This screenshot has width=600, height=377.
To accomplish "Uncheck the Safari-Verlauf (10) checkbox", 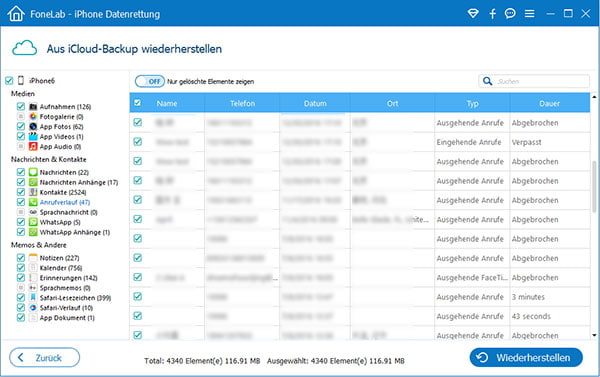I will coord(21,307).
